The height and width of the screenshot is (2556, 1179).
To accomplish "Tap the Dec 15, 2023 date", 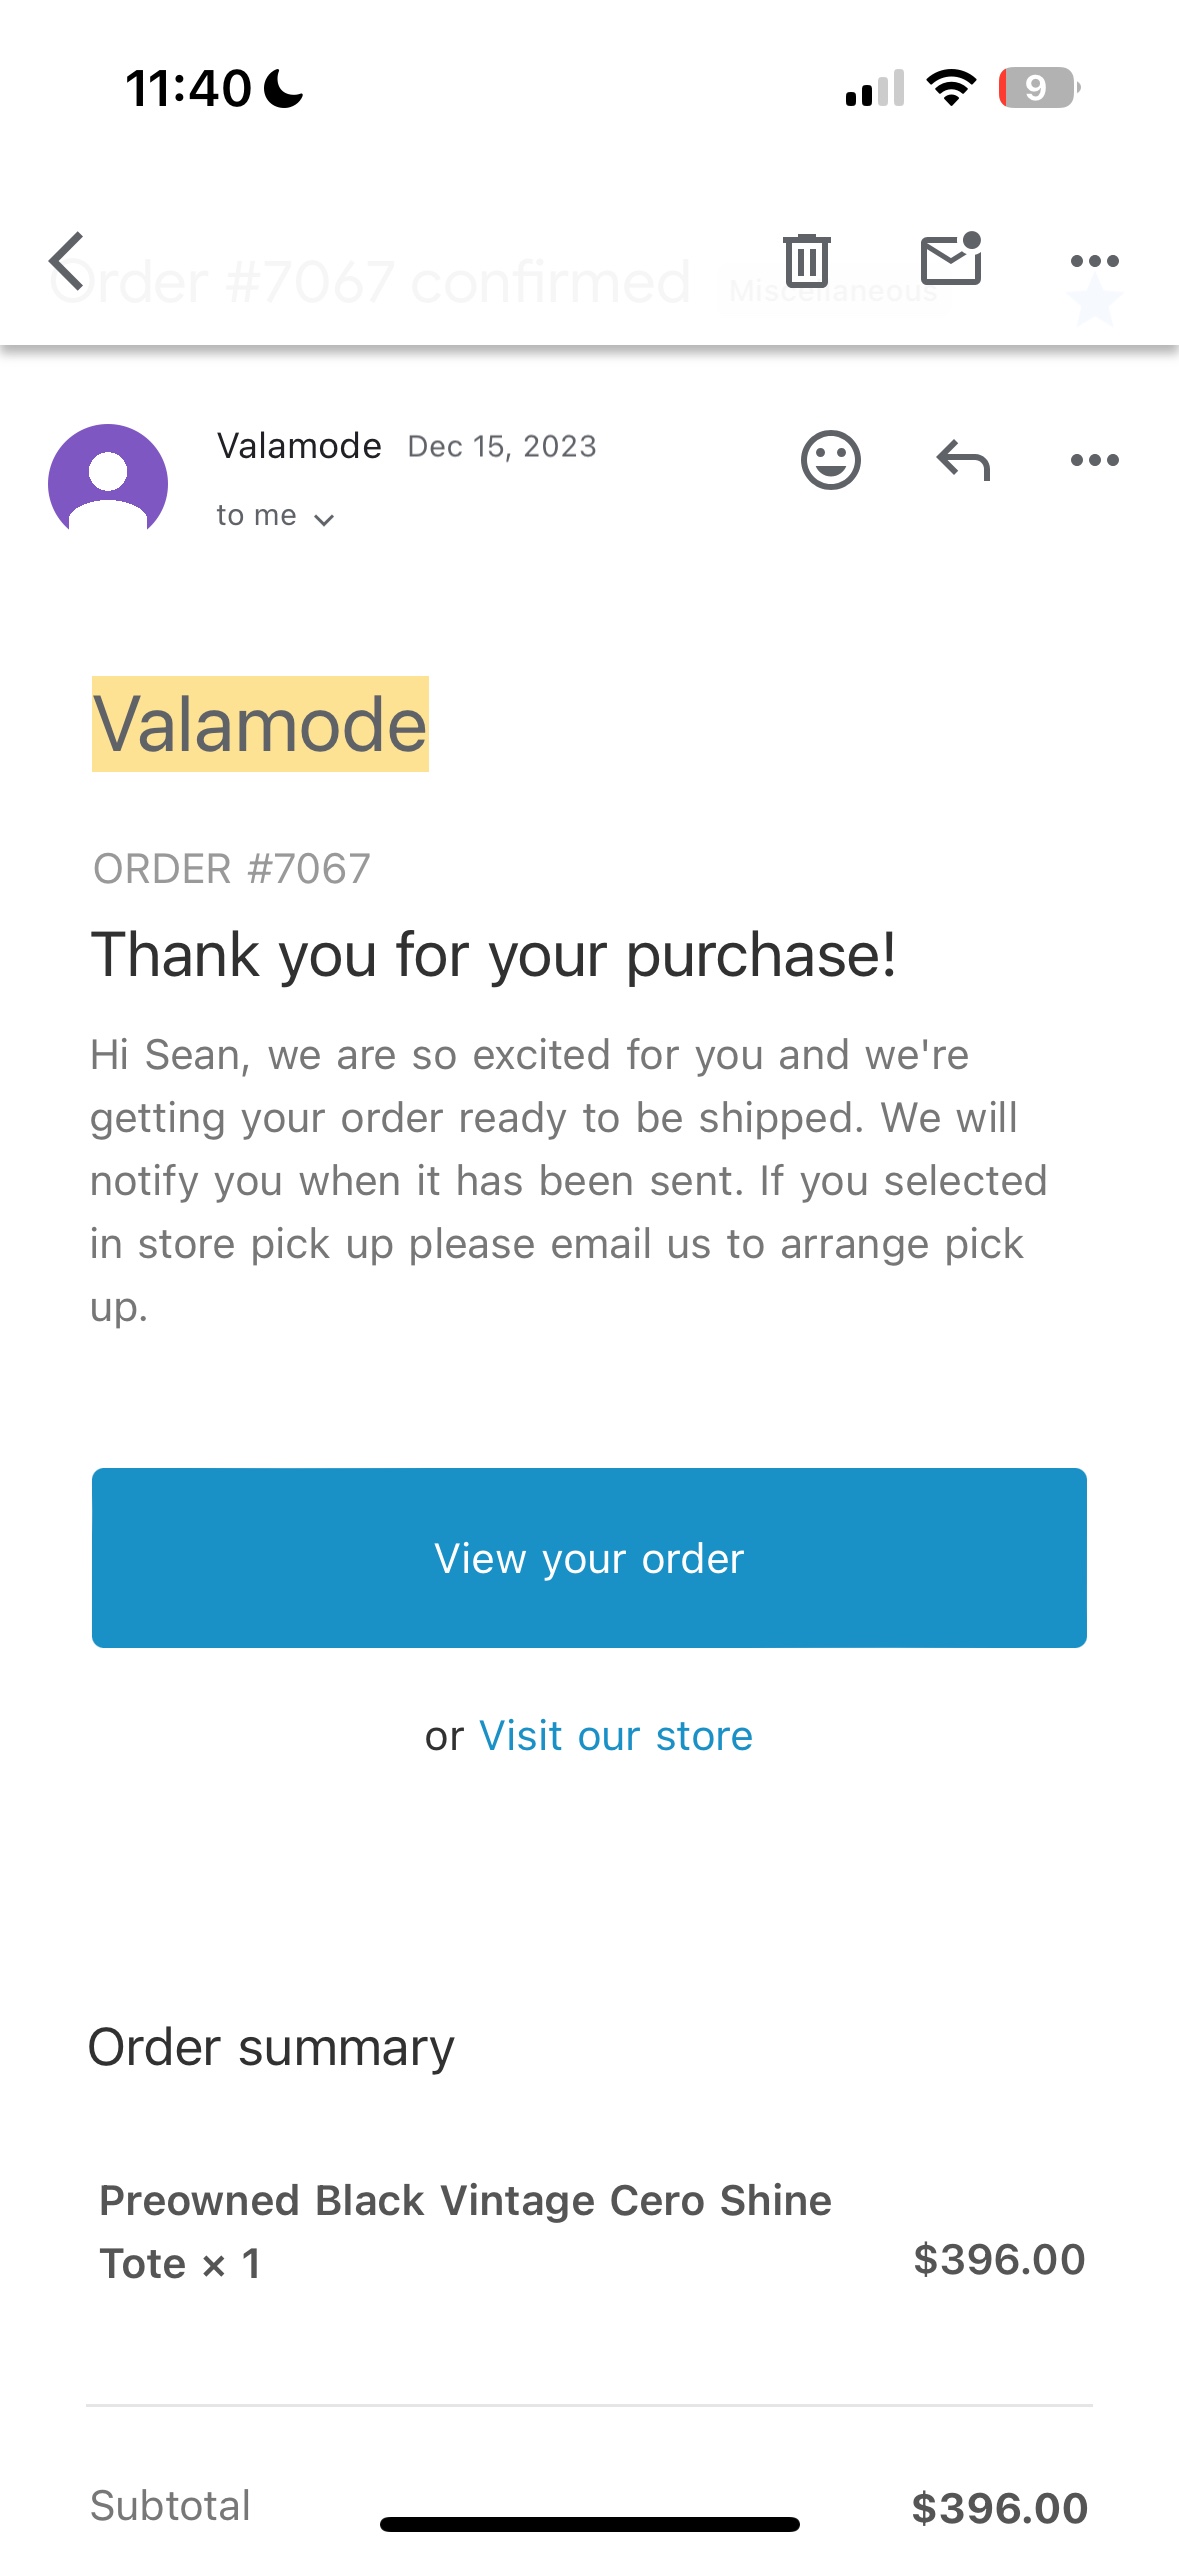I will point(501,446).
